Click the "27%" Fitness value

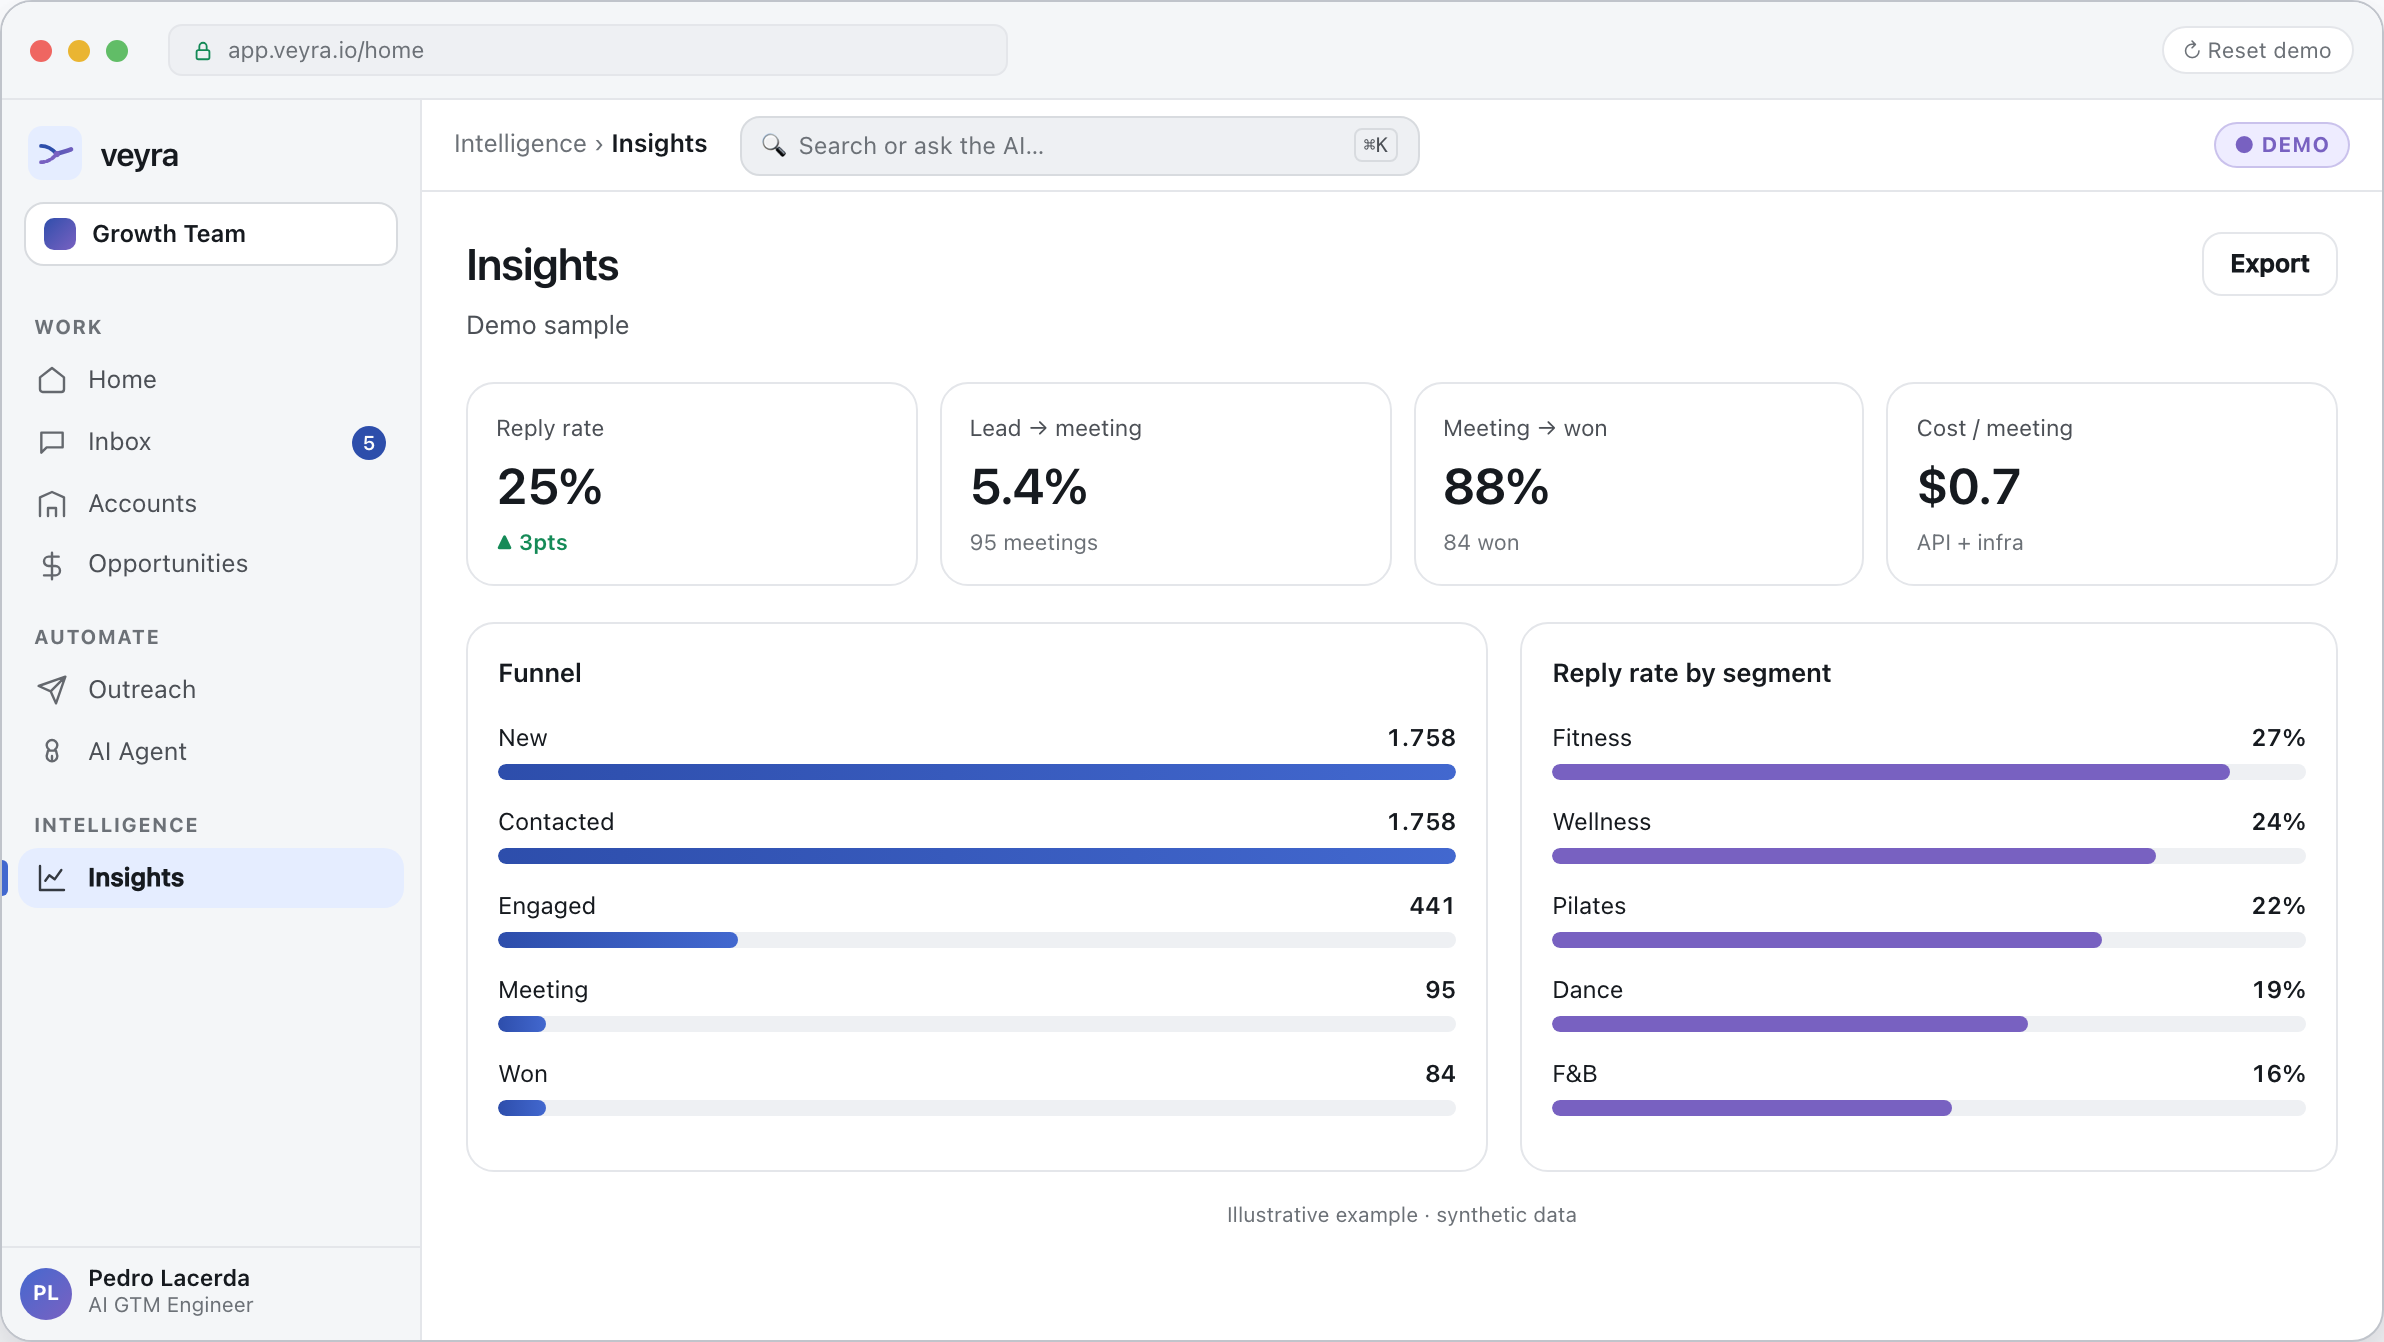[2279, 738]
